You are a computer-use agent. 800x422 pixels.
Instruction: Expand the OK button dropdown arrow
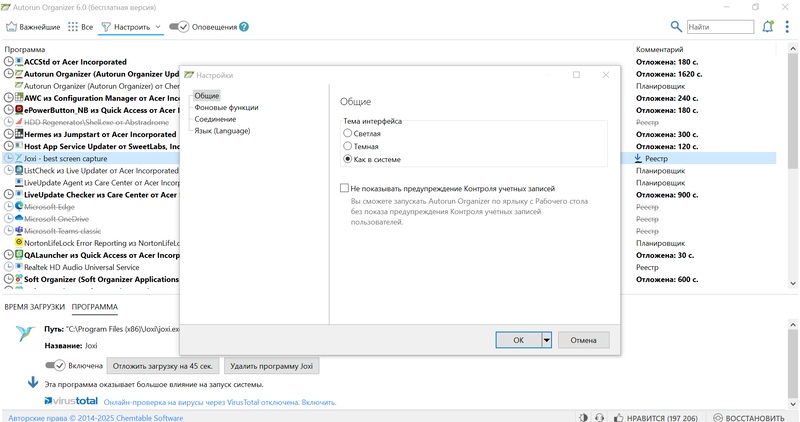[x=547, y=340]
